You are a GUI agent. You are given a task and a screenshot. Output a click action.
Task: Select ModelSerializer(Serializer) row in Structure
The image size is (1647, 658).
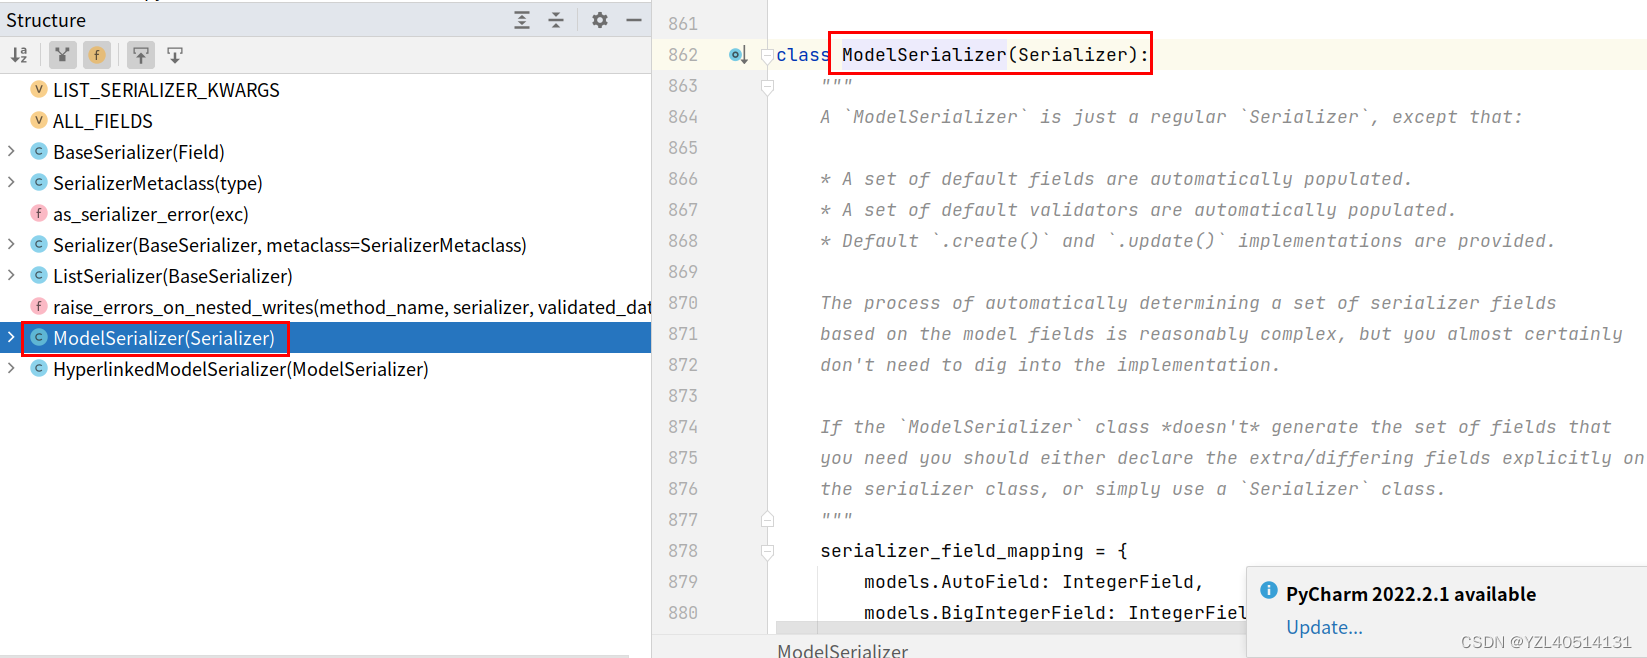(325, 338)
